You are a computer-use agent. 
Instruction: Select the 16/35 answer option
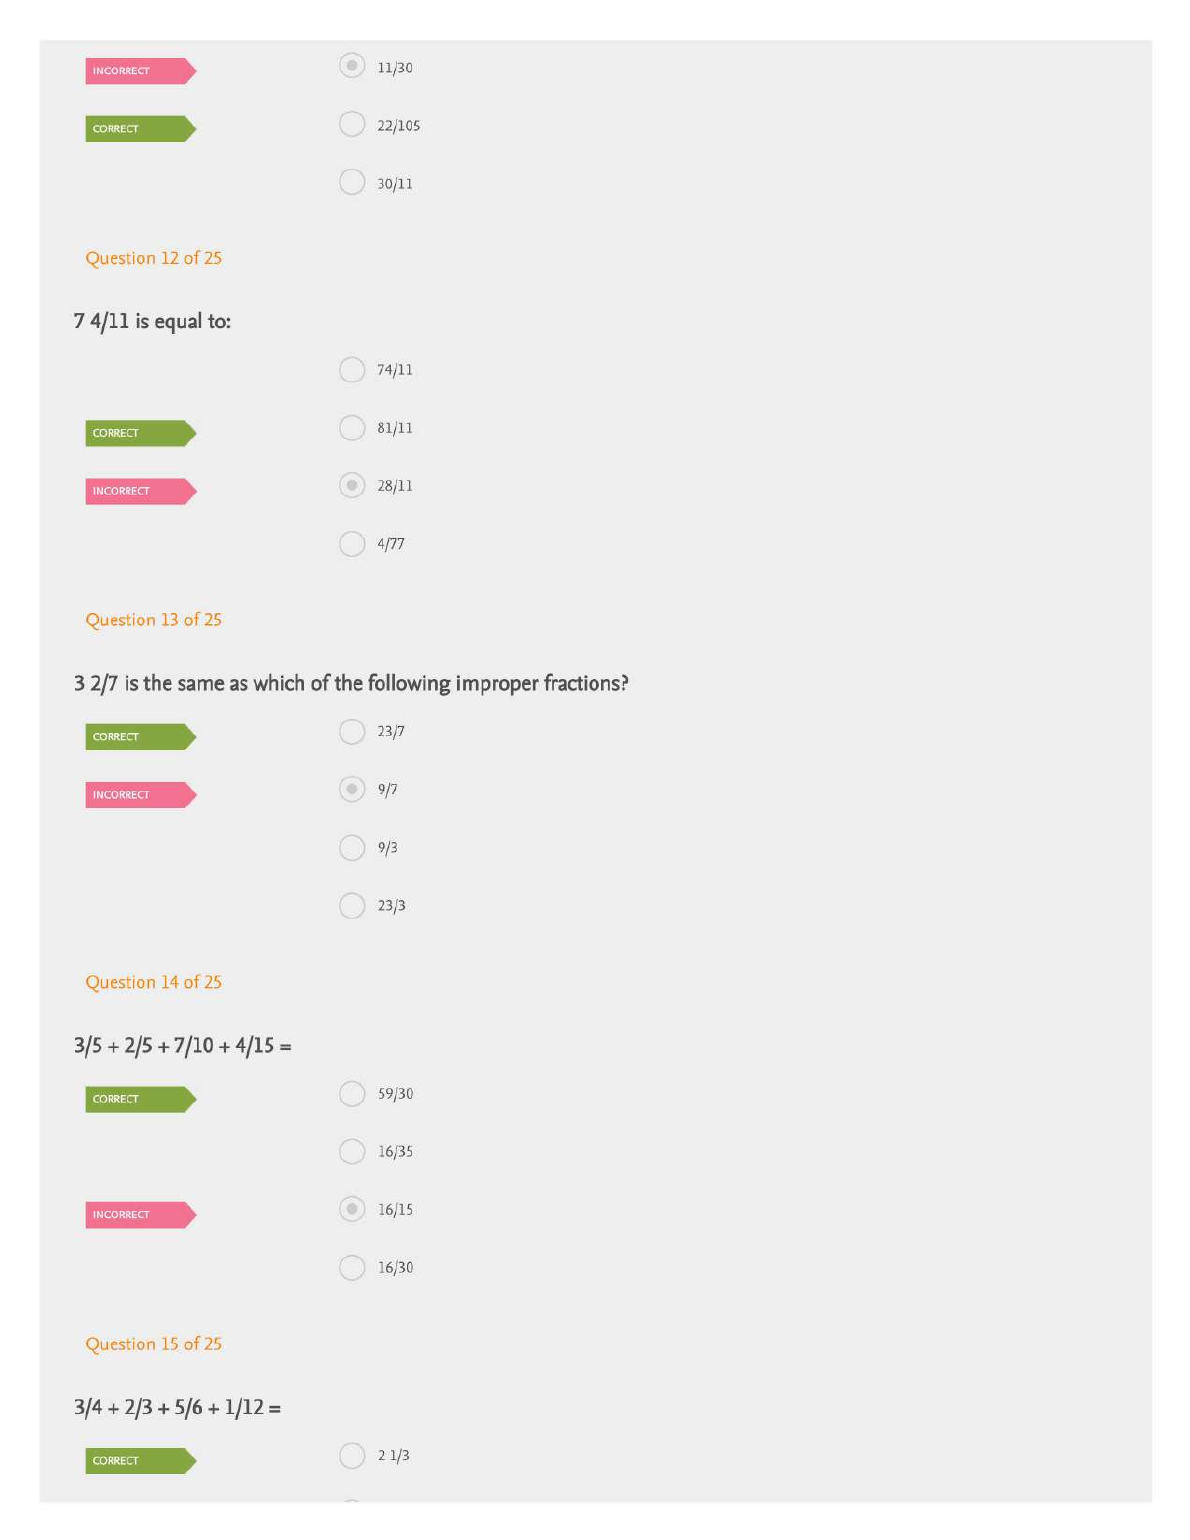pyautogui.click(x=352, y=1152)
